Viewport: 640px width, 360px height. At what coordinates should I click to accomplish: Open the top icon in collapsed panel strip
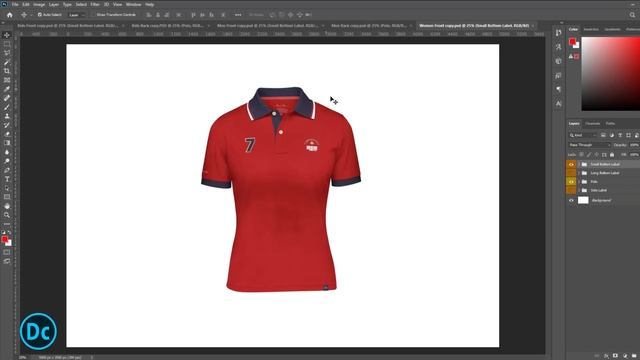pyautogui.click(x=558, y=33)
